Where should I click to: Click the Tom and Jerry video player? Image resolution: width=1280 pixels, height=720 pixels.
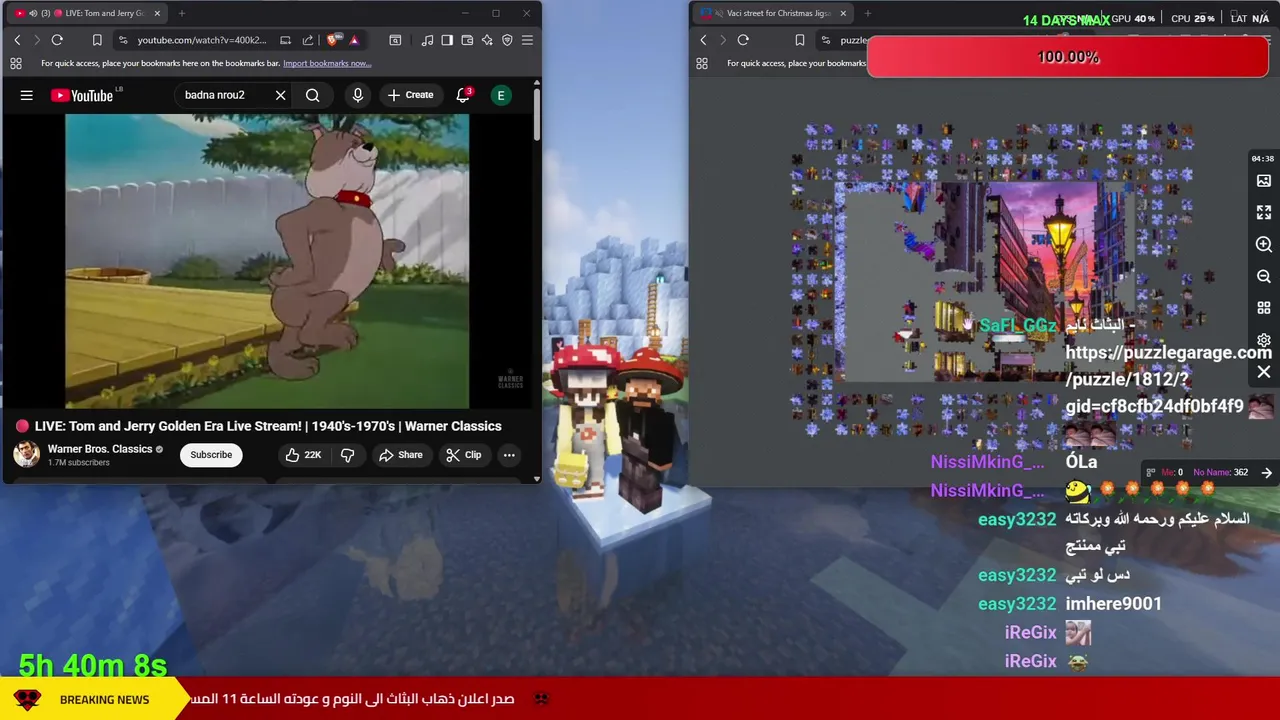coord(267,261)
